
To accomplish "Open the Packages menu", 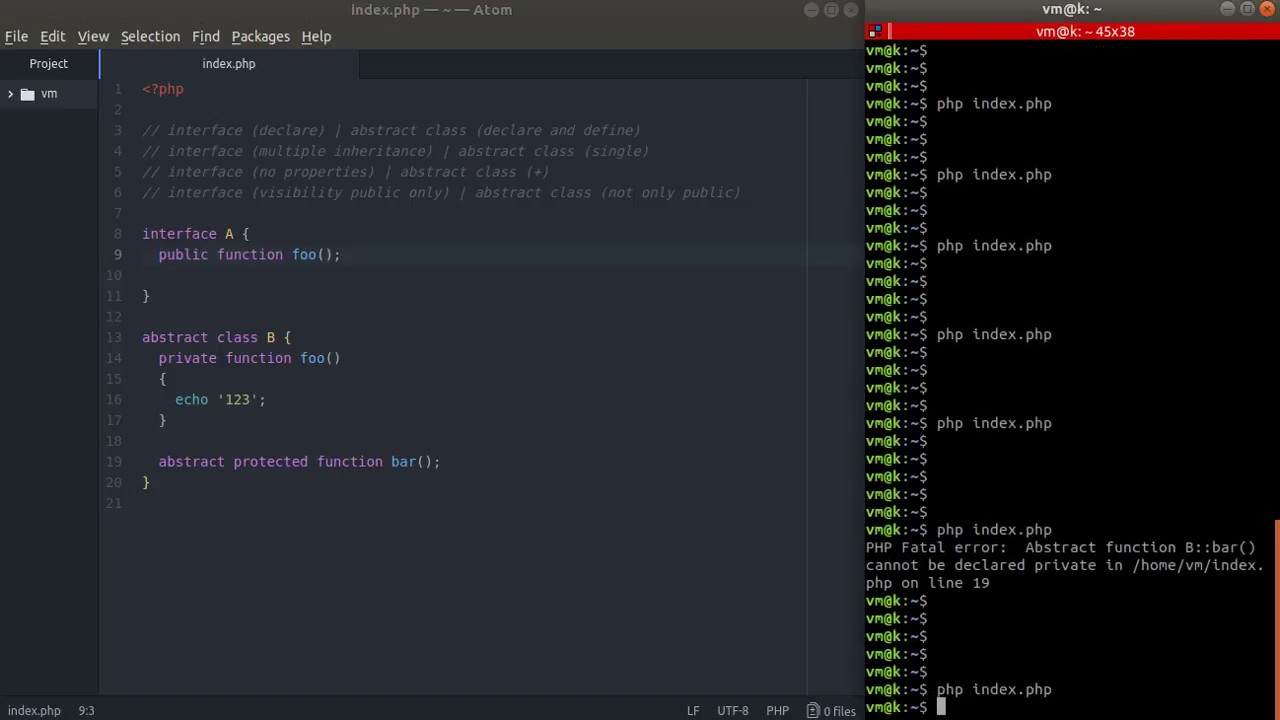I will [260, 36].
